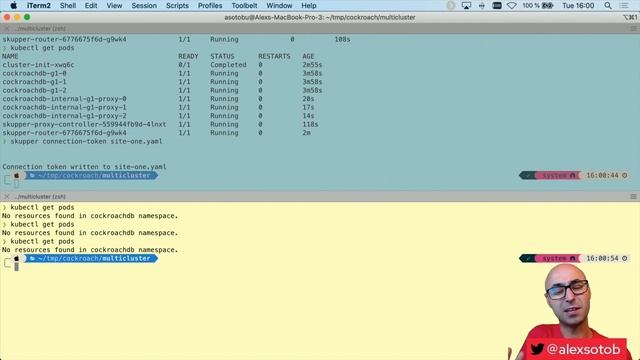Open Spotlight search in menu bar
The image size is (640, 360).
point(608,6)
